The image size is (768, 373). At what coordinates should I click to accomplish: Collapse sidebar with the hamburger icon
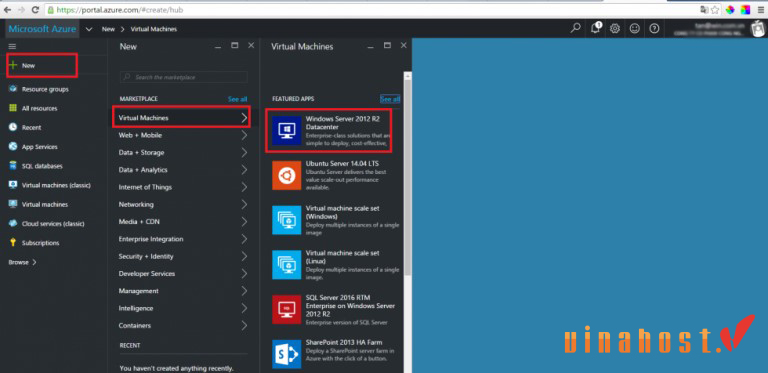coord(13,47)
